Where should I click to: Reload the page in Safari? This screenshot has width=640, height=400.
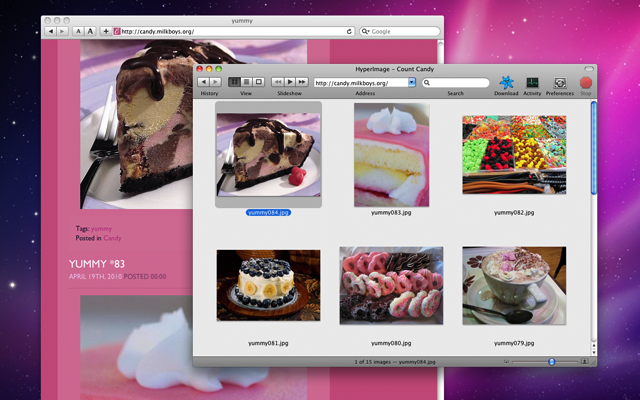coord(349,31)
